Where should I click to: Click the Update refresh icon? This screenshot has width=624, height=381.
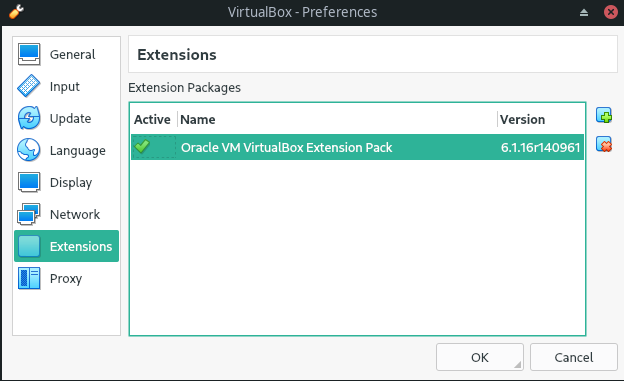tap(29, 118)
